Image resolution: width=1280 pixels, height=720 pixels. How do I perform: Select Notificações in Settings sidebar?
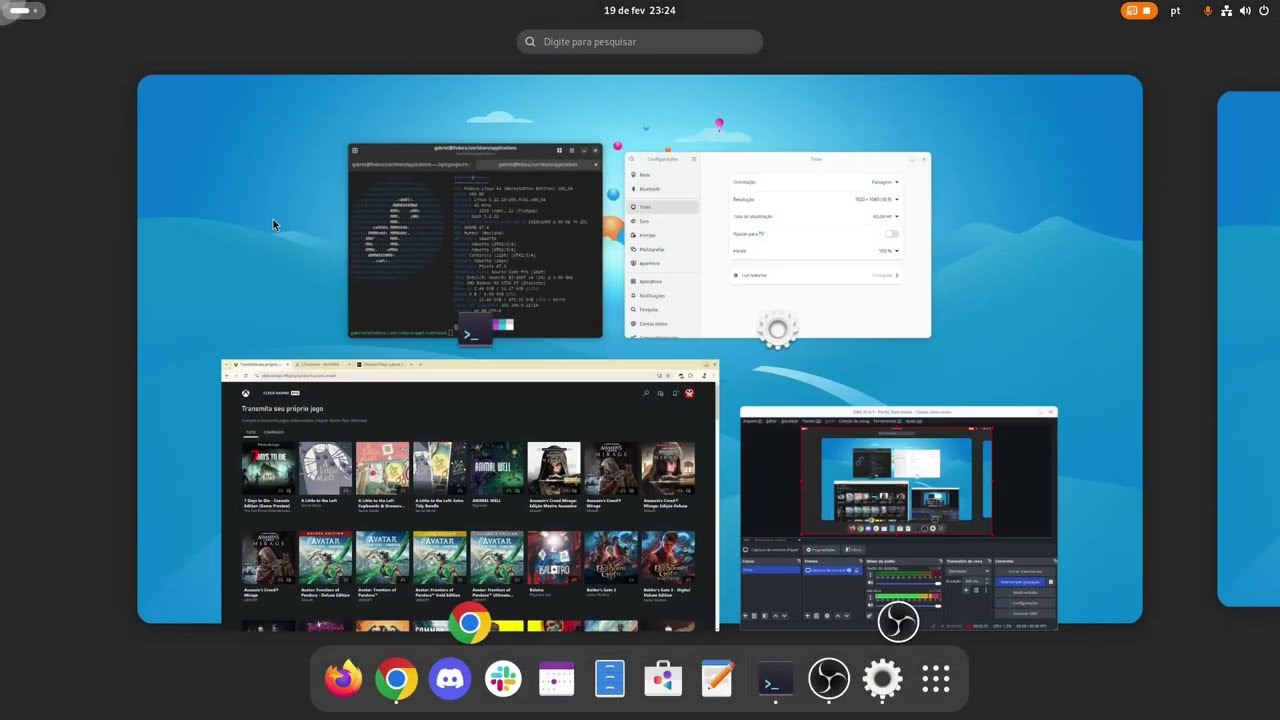tap(662, 296)
